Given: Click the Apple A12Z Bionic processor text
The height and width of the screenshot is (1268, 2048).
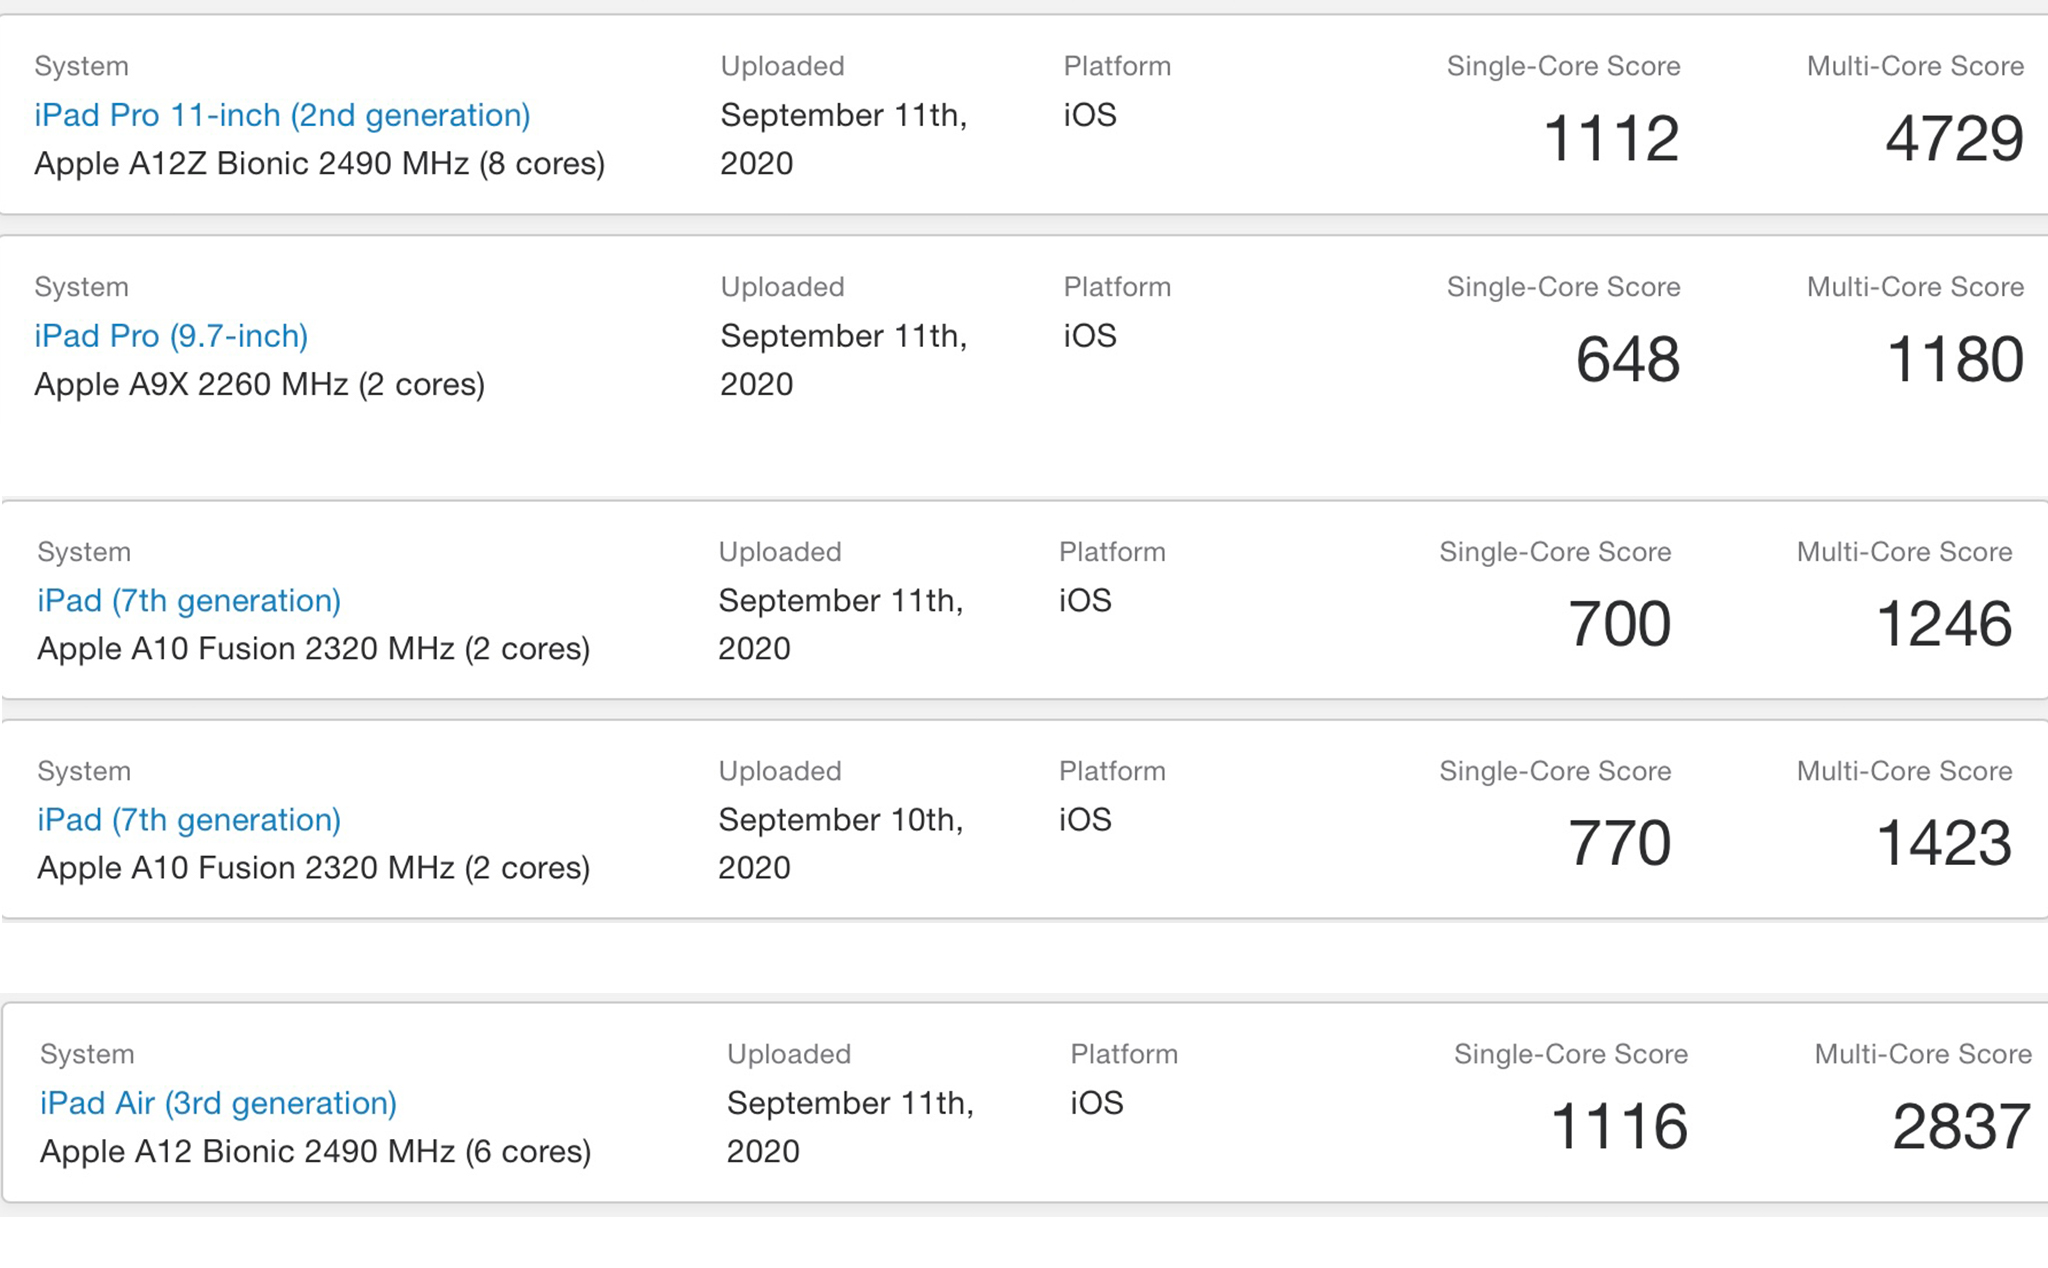Looking at the screenshot, I should point(319,163).
